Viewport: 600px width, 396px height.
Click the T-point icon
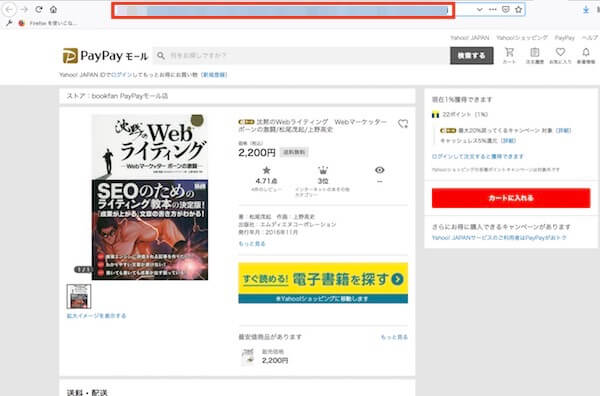(x=435, y=114)
